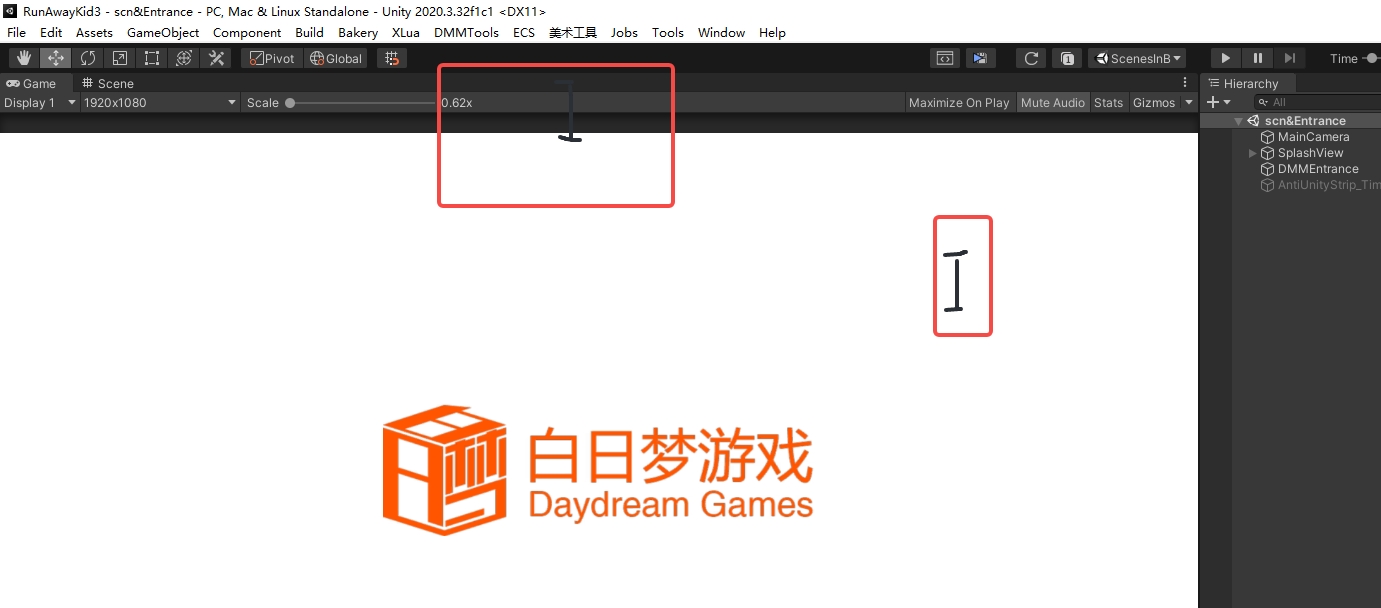Image resolution: width=1381 pixels, height=608 pixels.
Task: Toggle Mute Audio in Game view
Action: coord(1053,102)
